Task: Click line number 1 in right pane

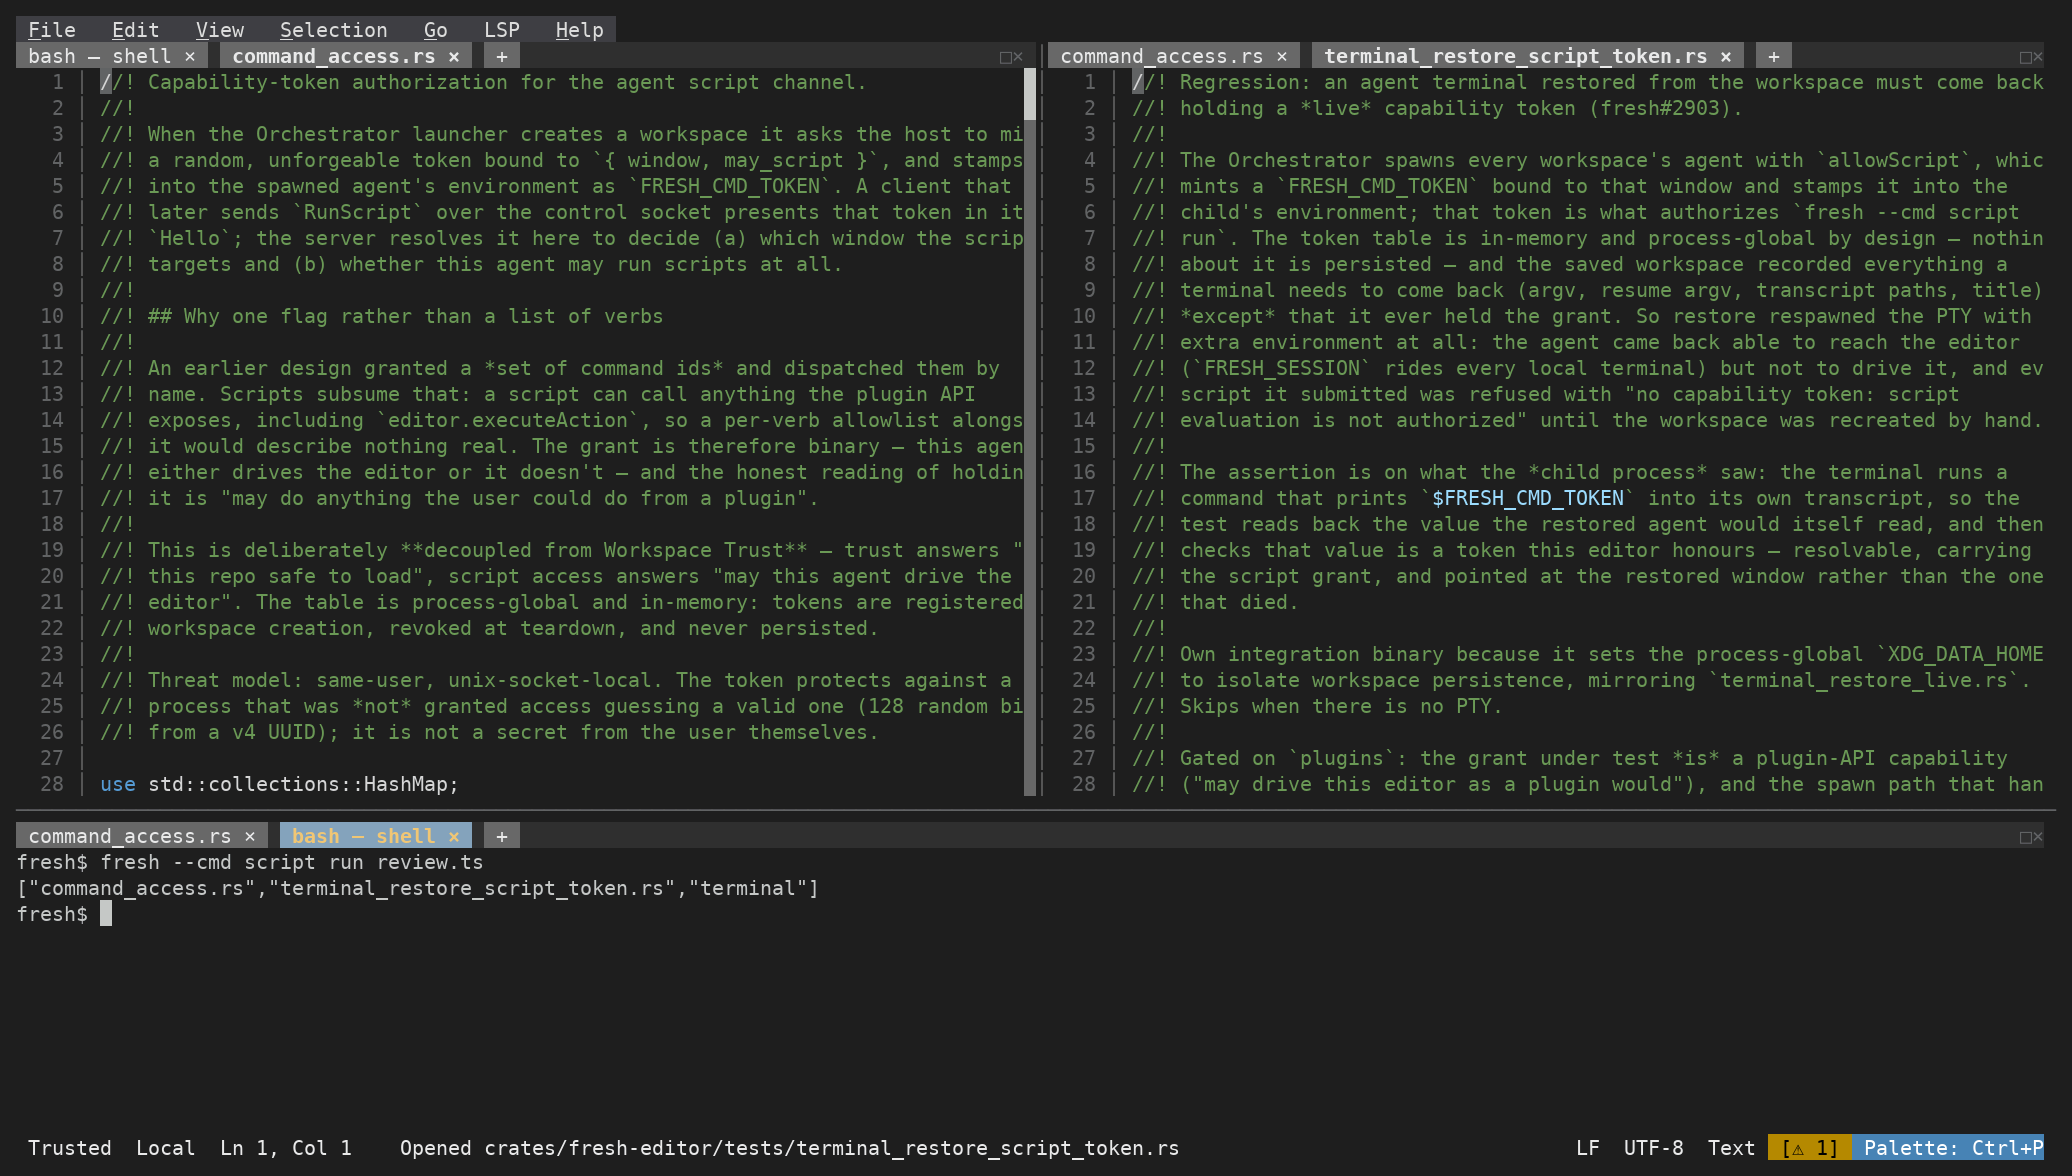Action: click(1090, 82)
